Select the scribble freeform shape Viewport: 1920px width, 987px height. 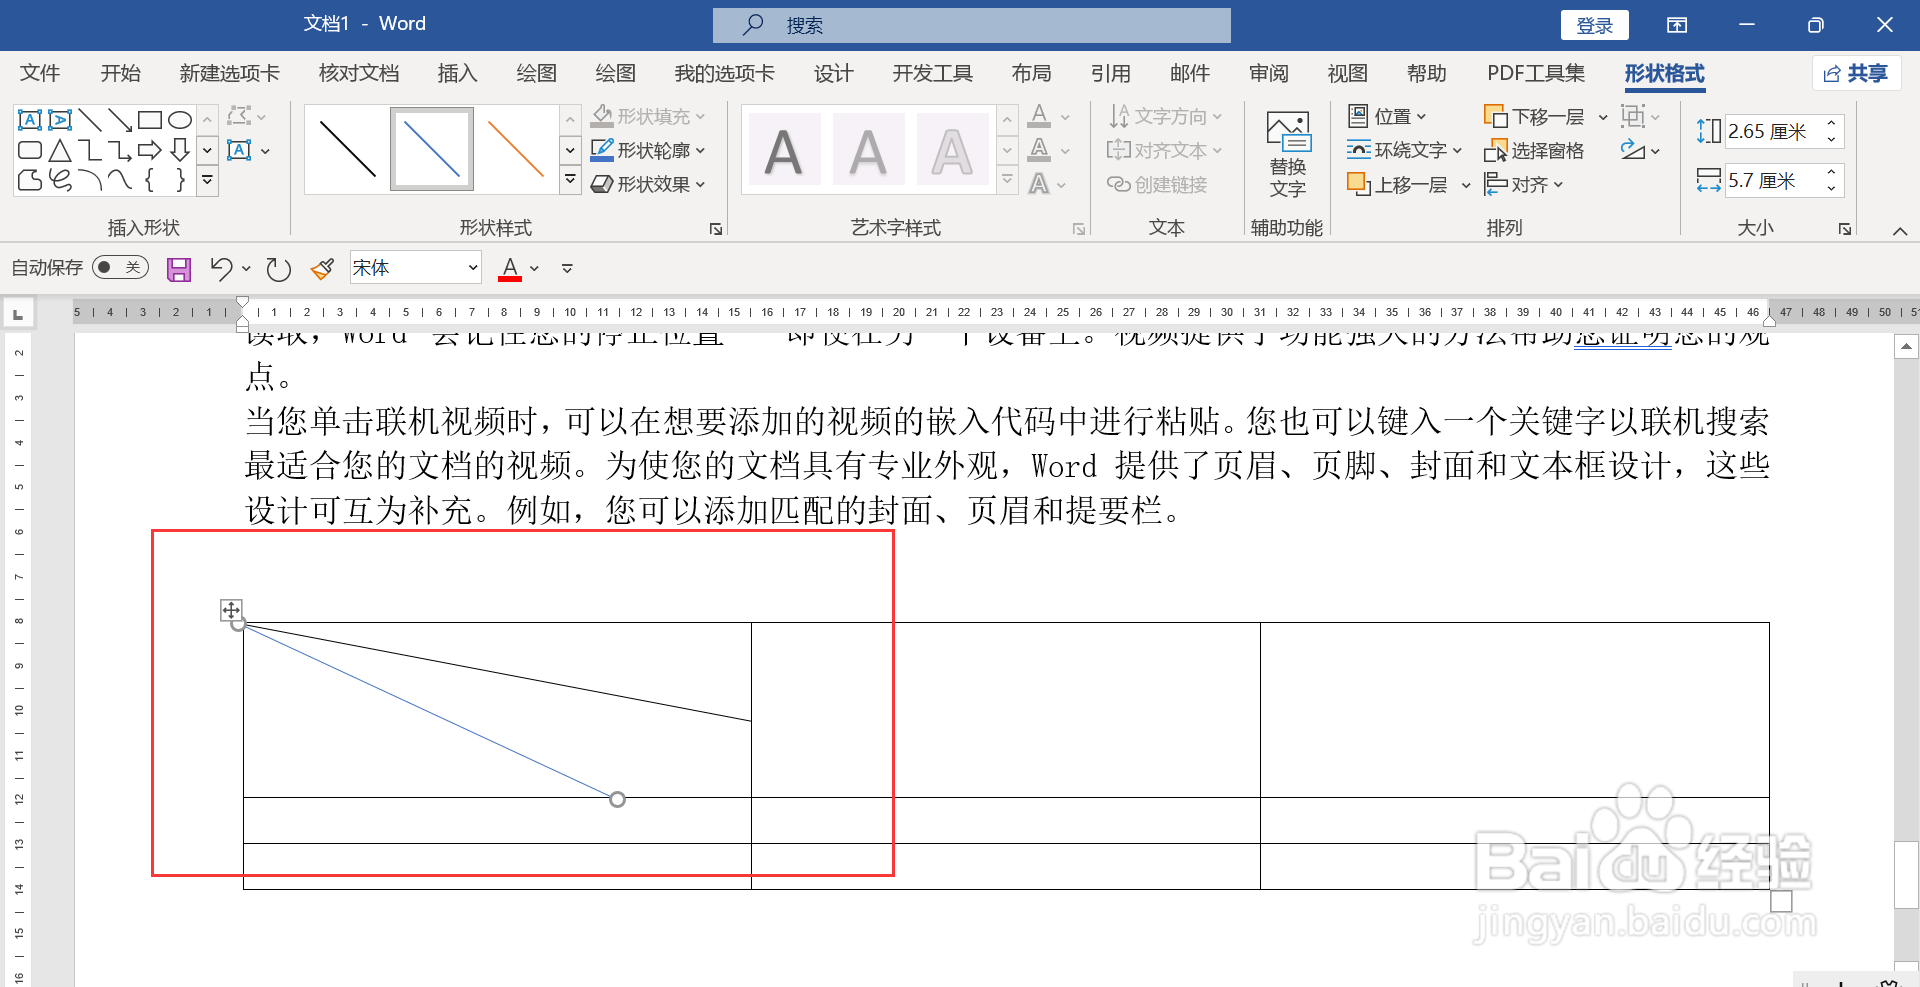coord(60,180)
